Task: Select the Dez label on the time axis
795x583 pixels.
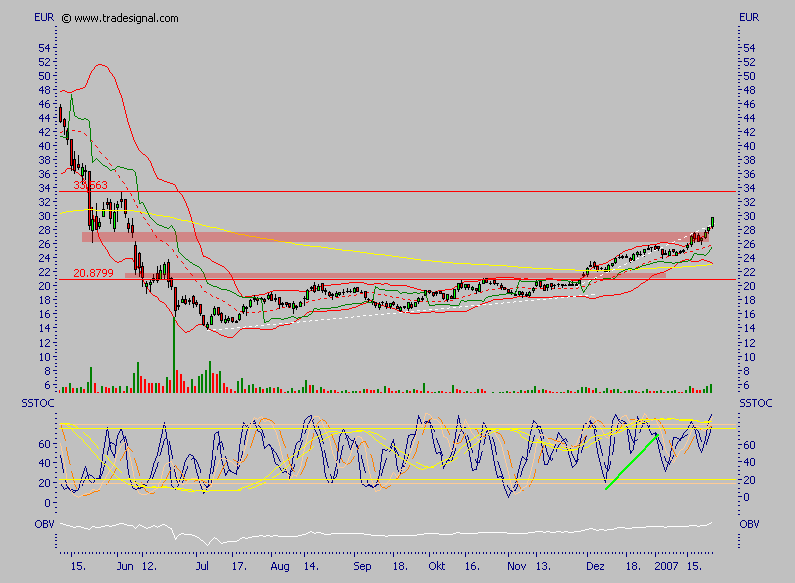Action: pyautogui.click(x=595, y=566)
